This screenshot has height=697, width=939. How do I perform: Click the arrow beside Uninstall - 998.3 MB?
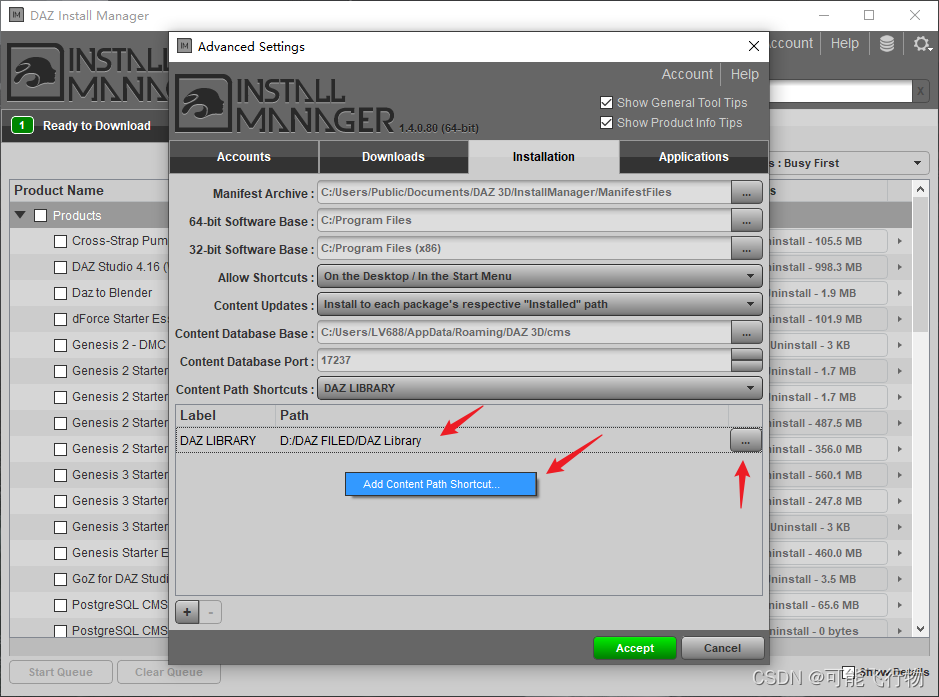pyautogui.click(x=899, y=267)
